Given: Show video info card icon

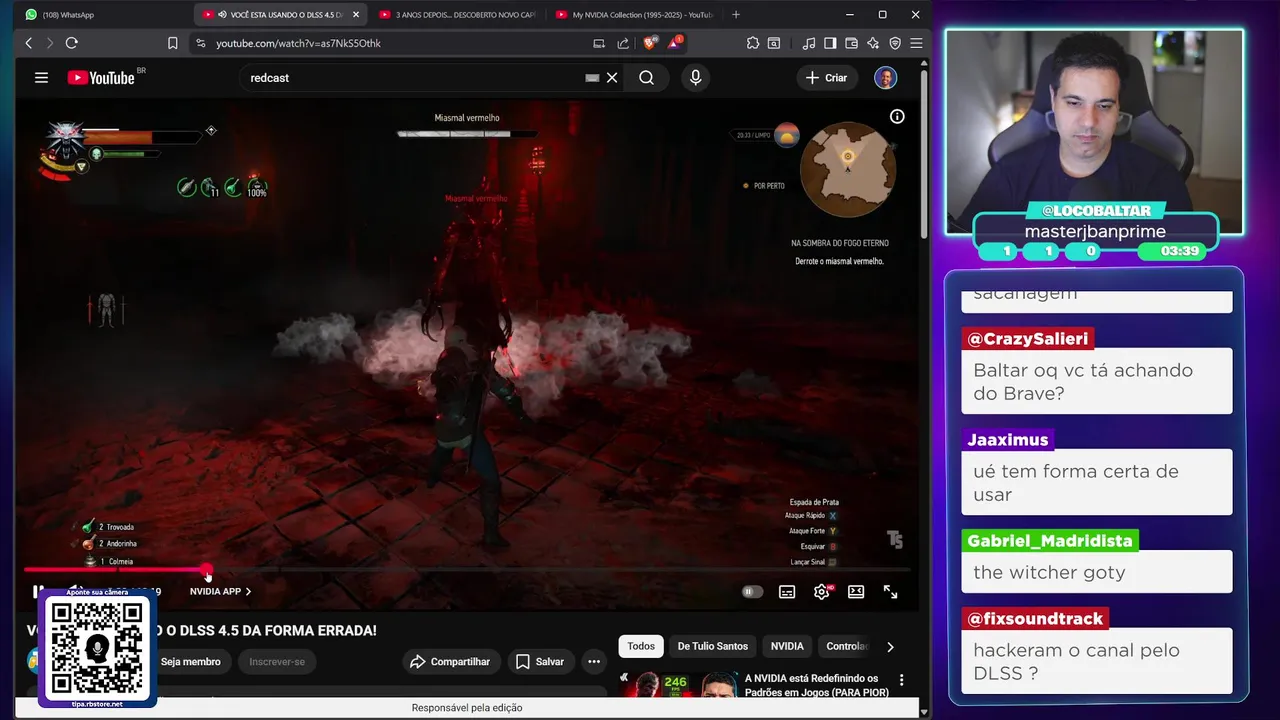Looking at the screenshot, I should [897, 117].
